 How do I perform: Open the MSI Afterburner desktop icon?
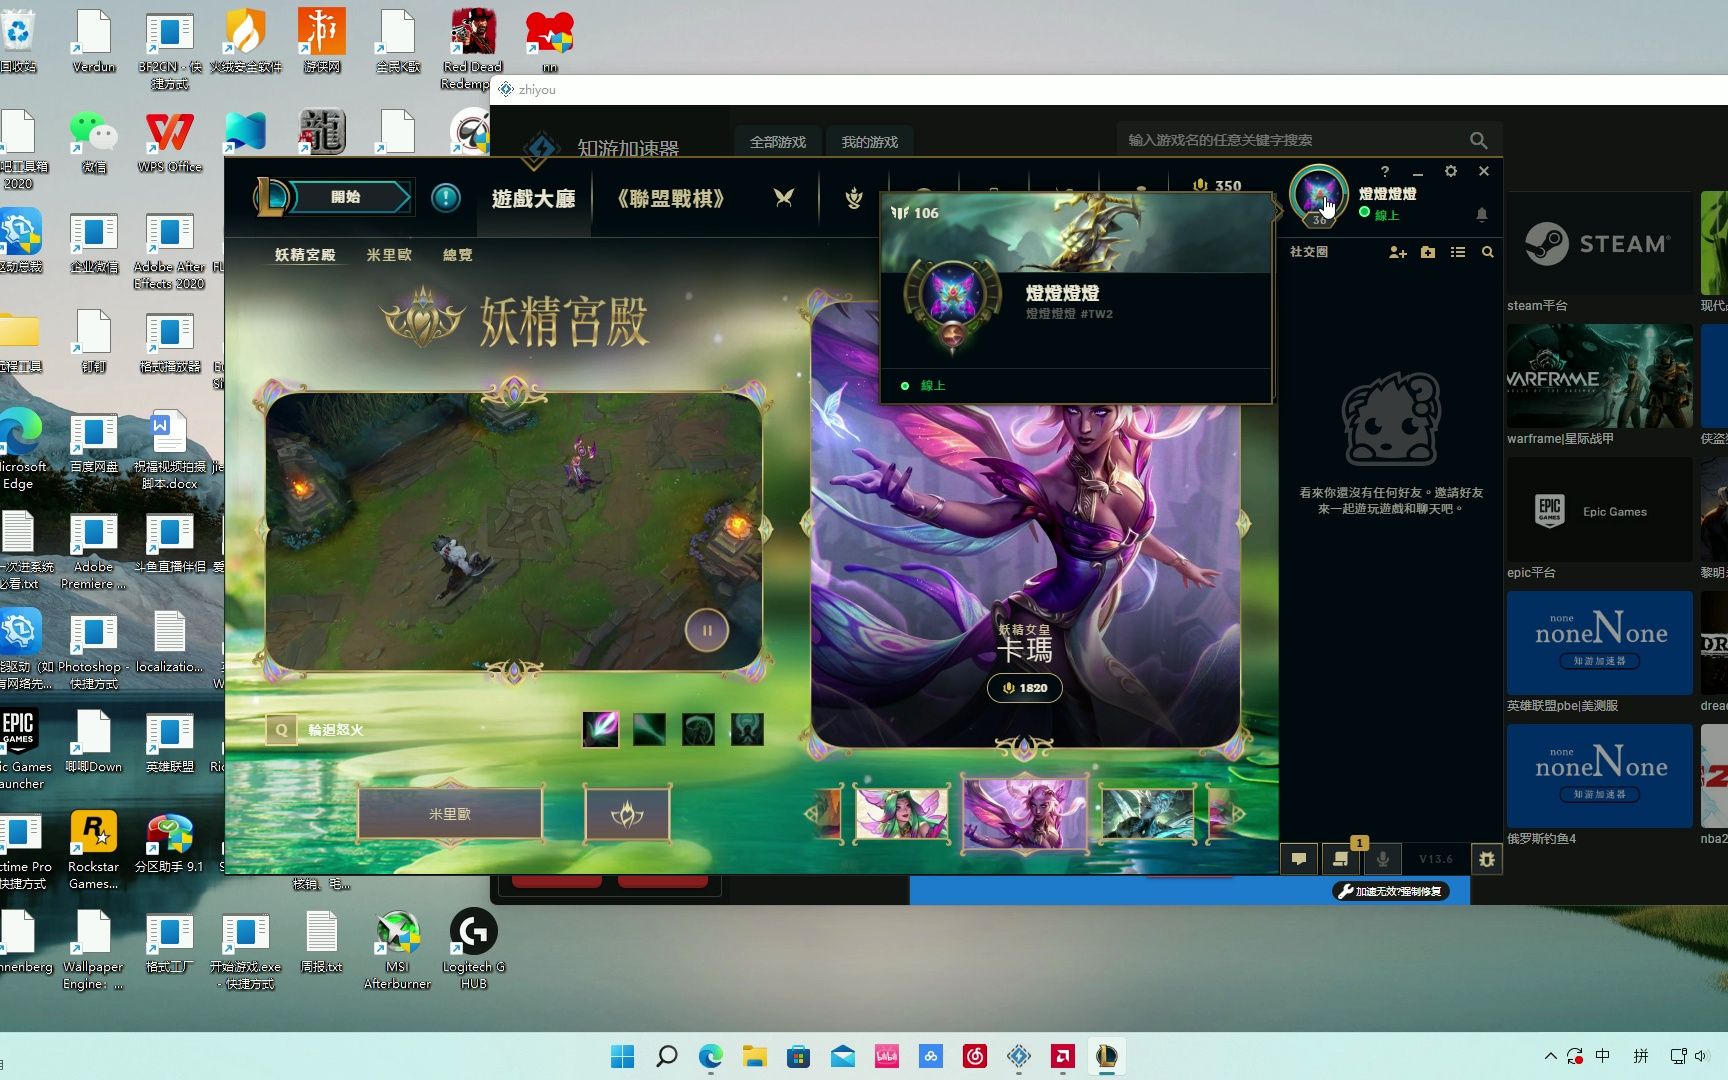[398, 950]
